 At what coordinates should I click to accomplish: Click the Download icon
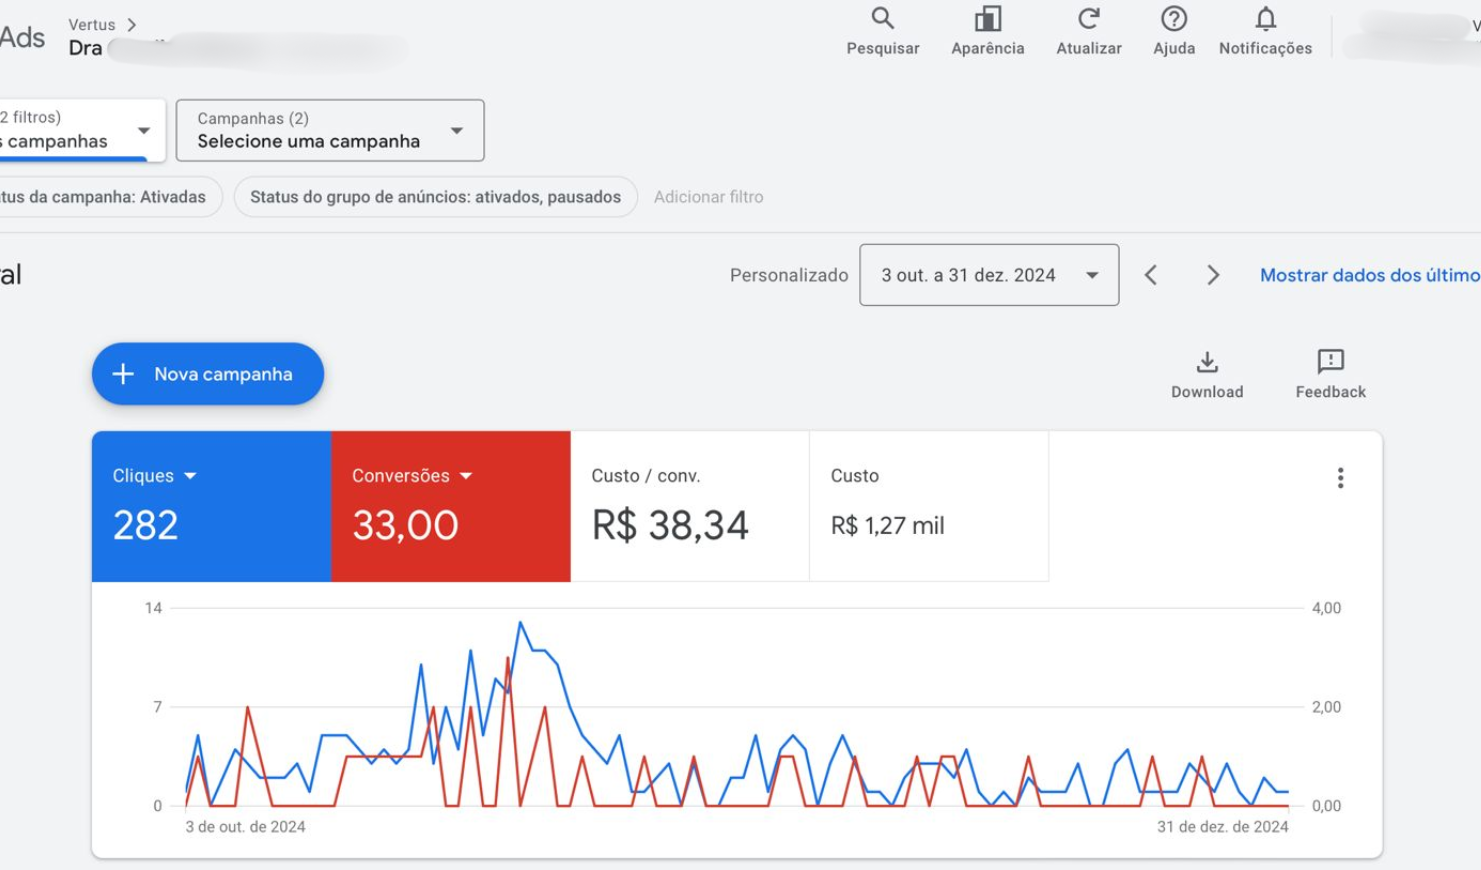pos(1207,362)
